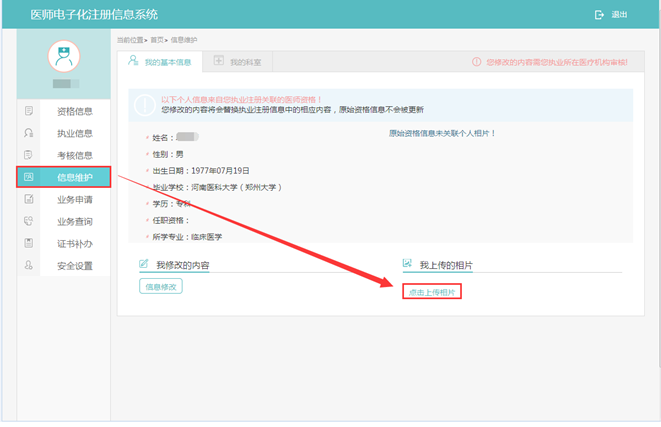Click the 资格信息 sidebar icon
The width and height of the screenshot is (661, 427).
pyautogui.click(x=29, y=111)
